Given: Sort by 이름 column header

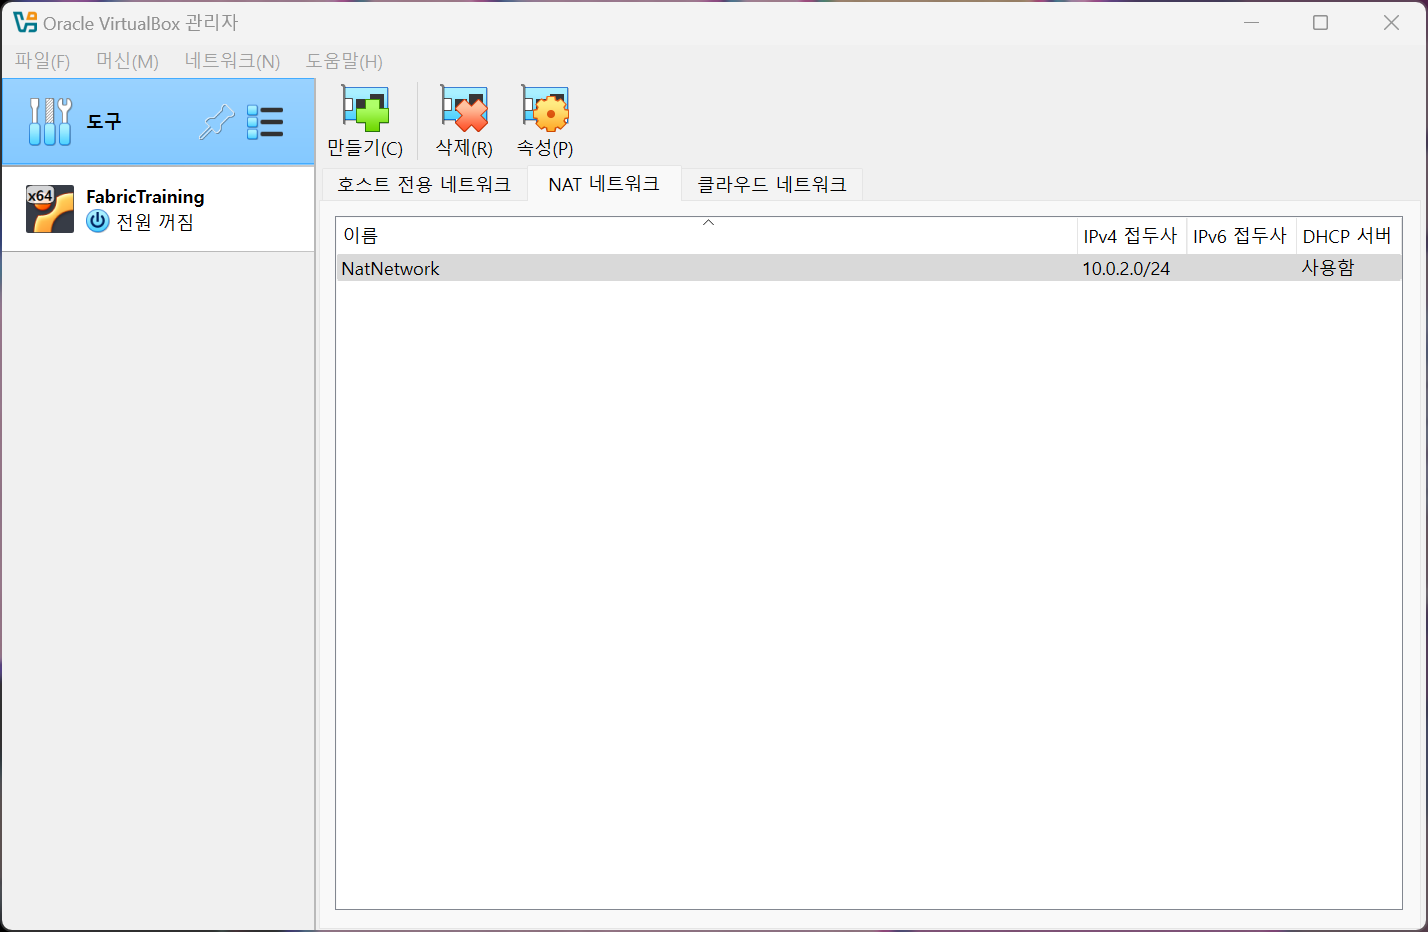Looking at the screenshot, I should click(707, 236).
